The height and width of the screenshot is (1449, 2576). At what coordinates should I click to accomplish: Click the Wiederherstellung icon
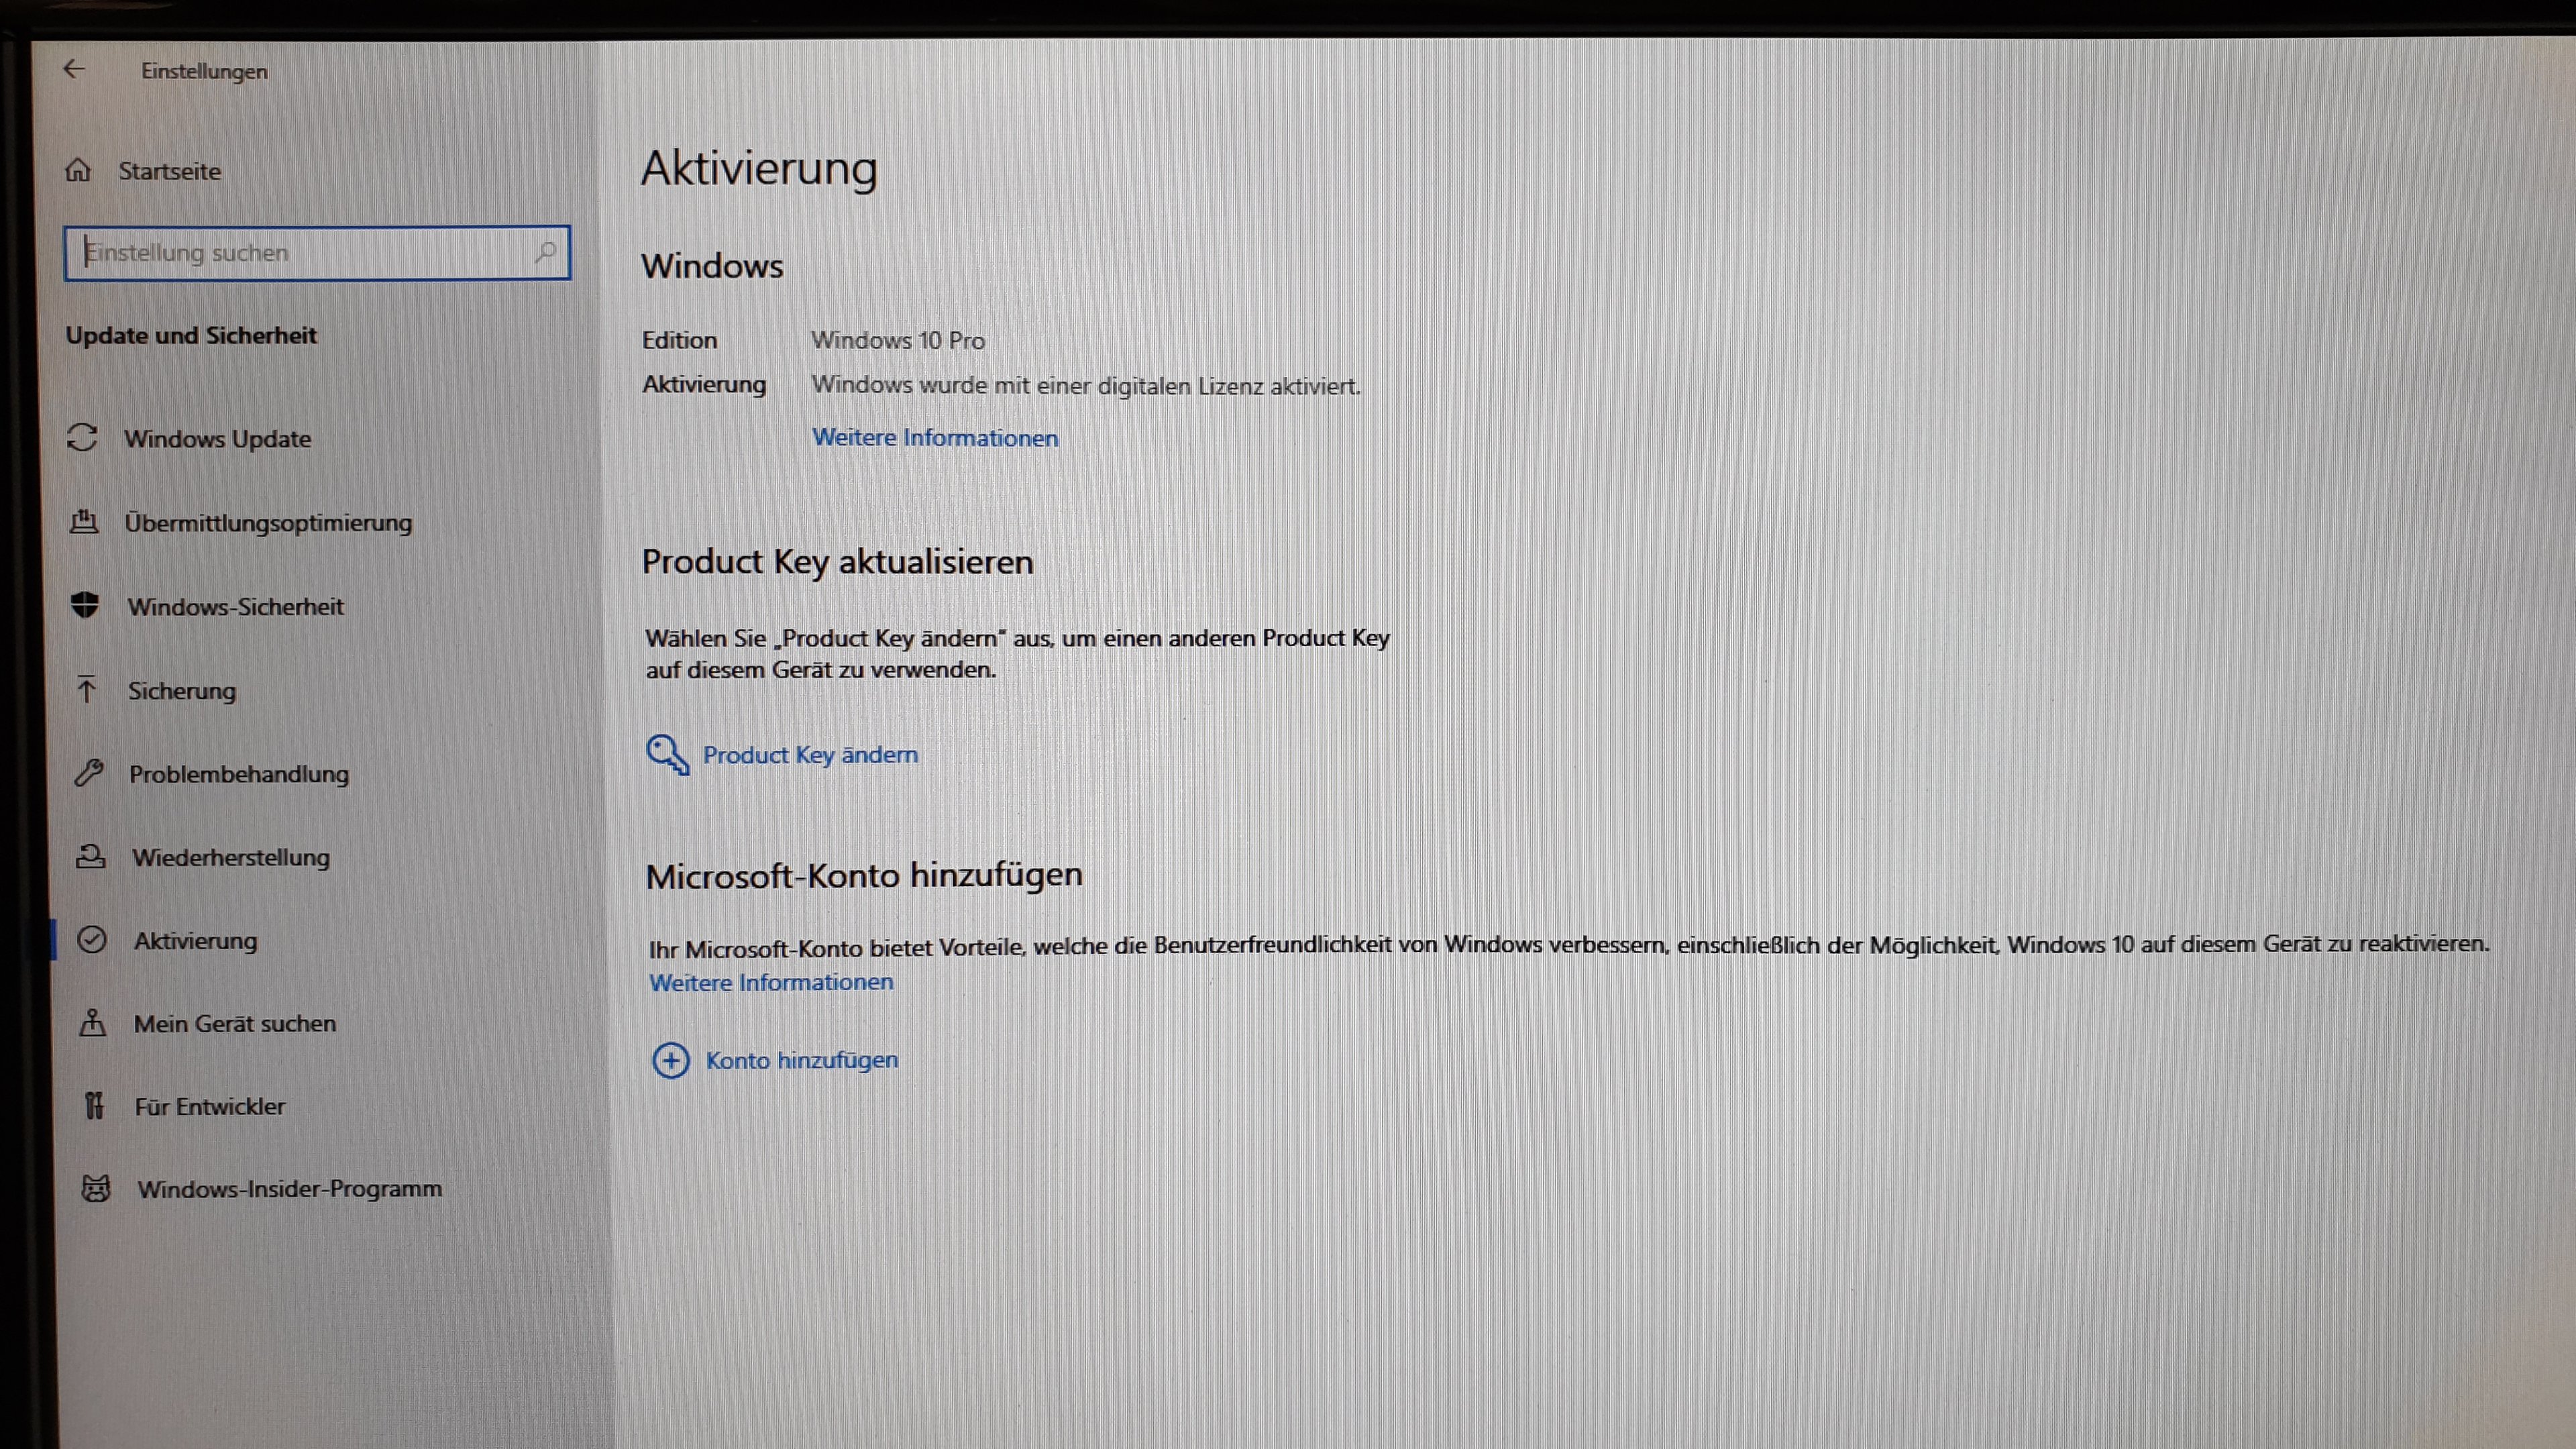click(90, 856)
